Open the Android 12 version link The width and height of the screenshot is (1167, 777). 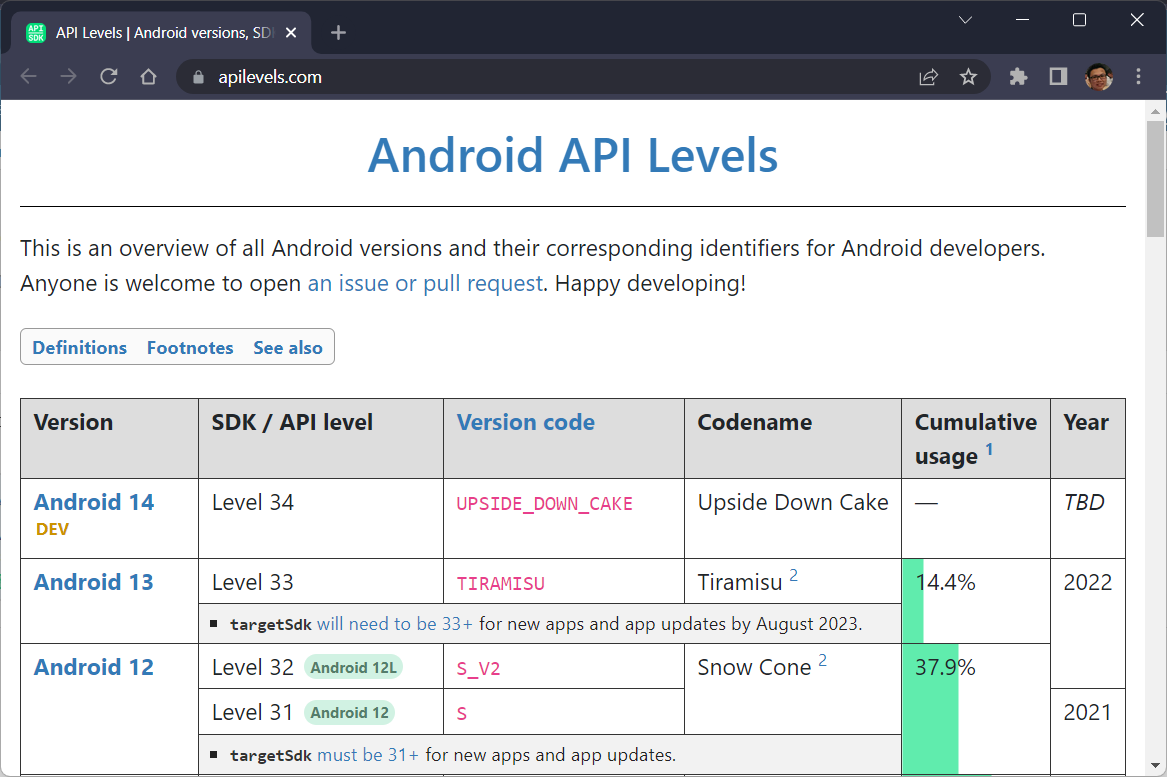coord(94,667)
